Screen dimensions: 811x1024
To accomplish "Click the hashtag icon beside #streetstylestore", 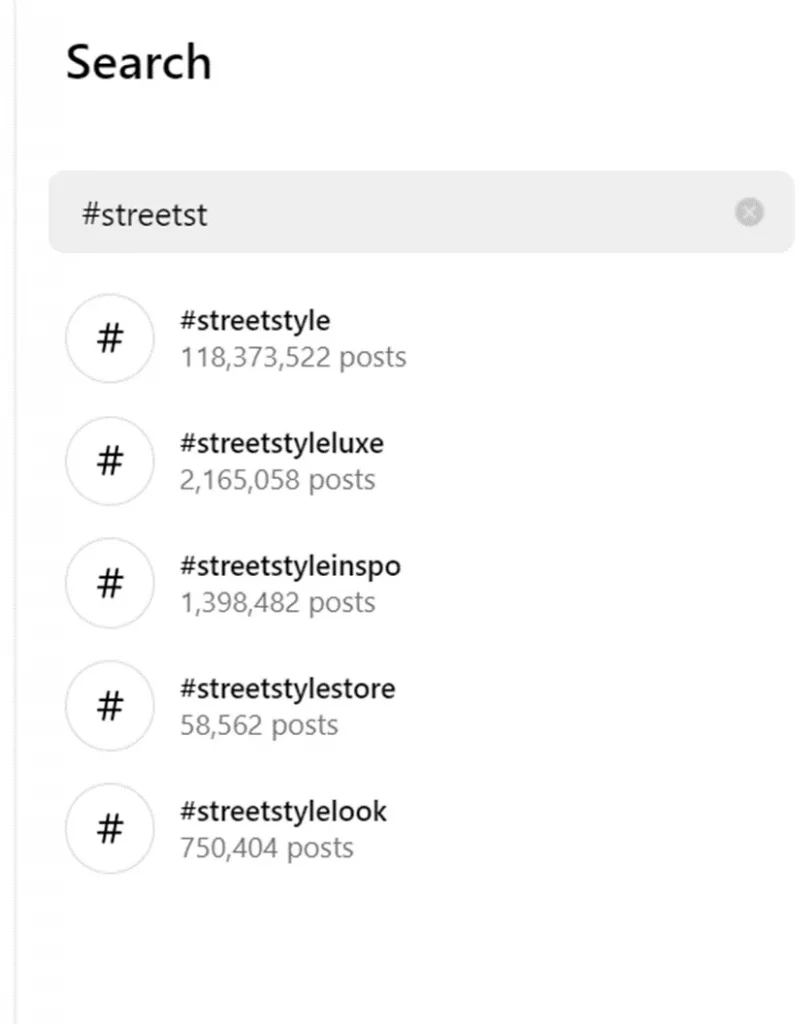I will point(110,706).
